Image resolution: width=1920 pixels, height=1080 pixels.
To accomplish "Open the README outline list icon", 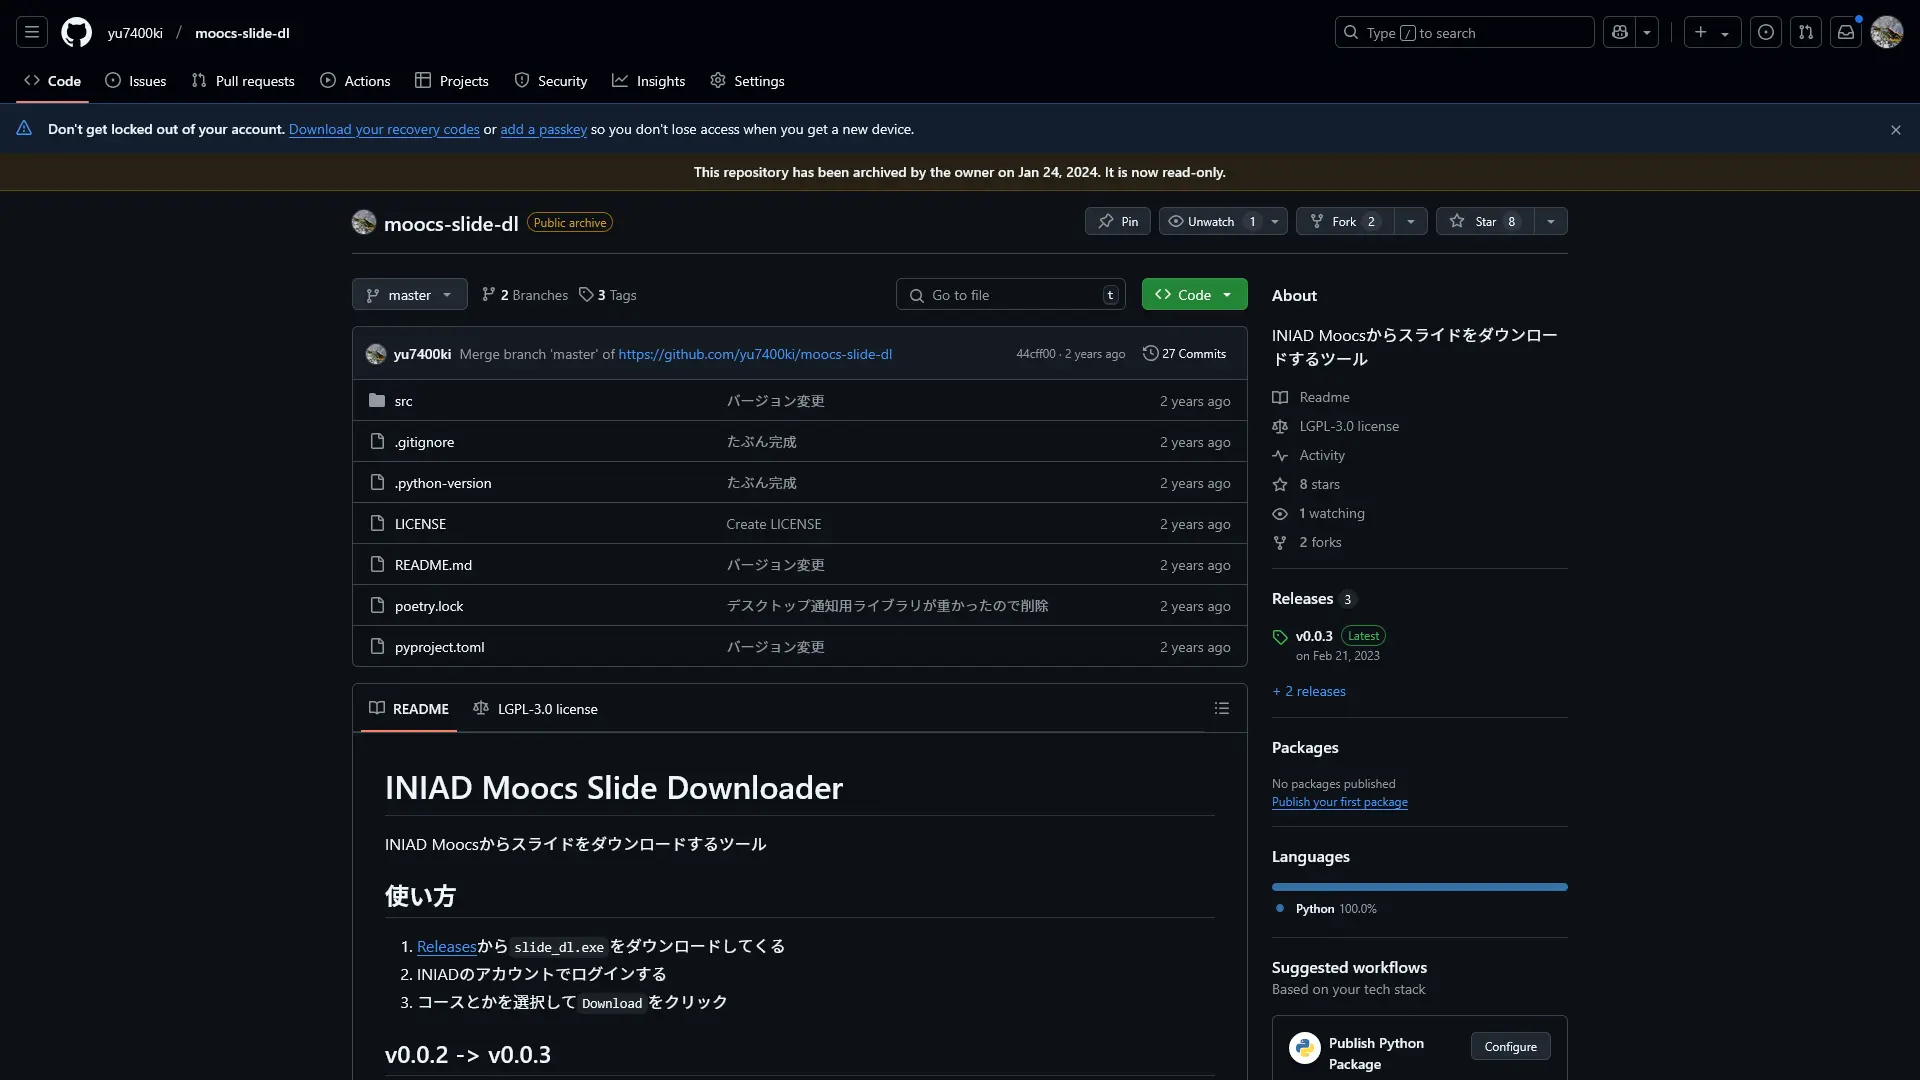I will [x=1221, y=709].
